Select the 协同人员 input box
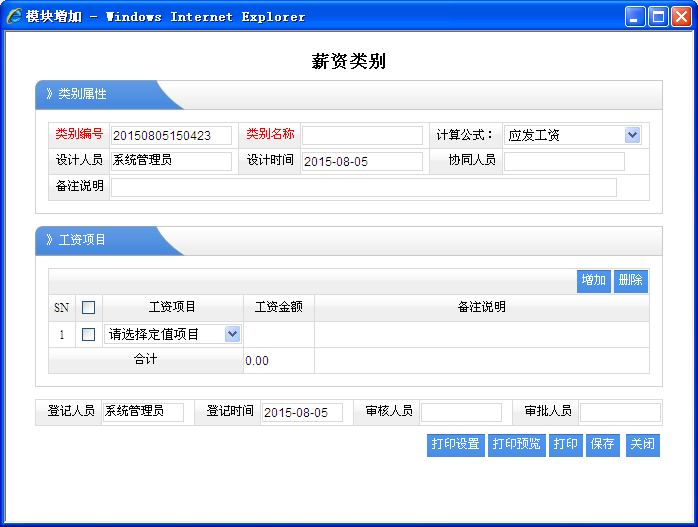The height and width of the screenshot is (527, 698). [x=564, y=161]
